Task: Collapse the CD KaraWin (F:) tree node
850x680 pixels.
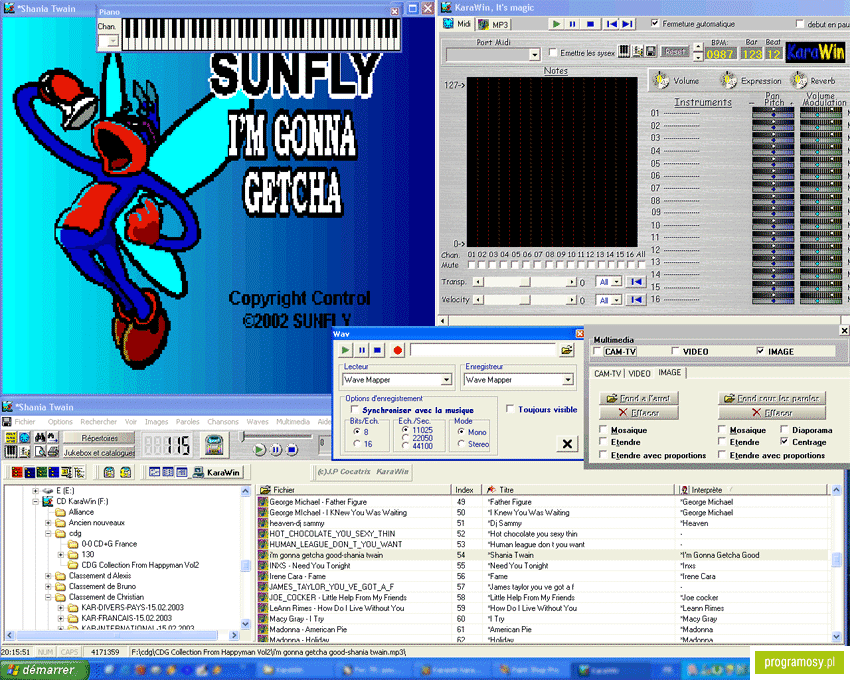Action: (36, 502)
